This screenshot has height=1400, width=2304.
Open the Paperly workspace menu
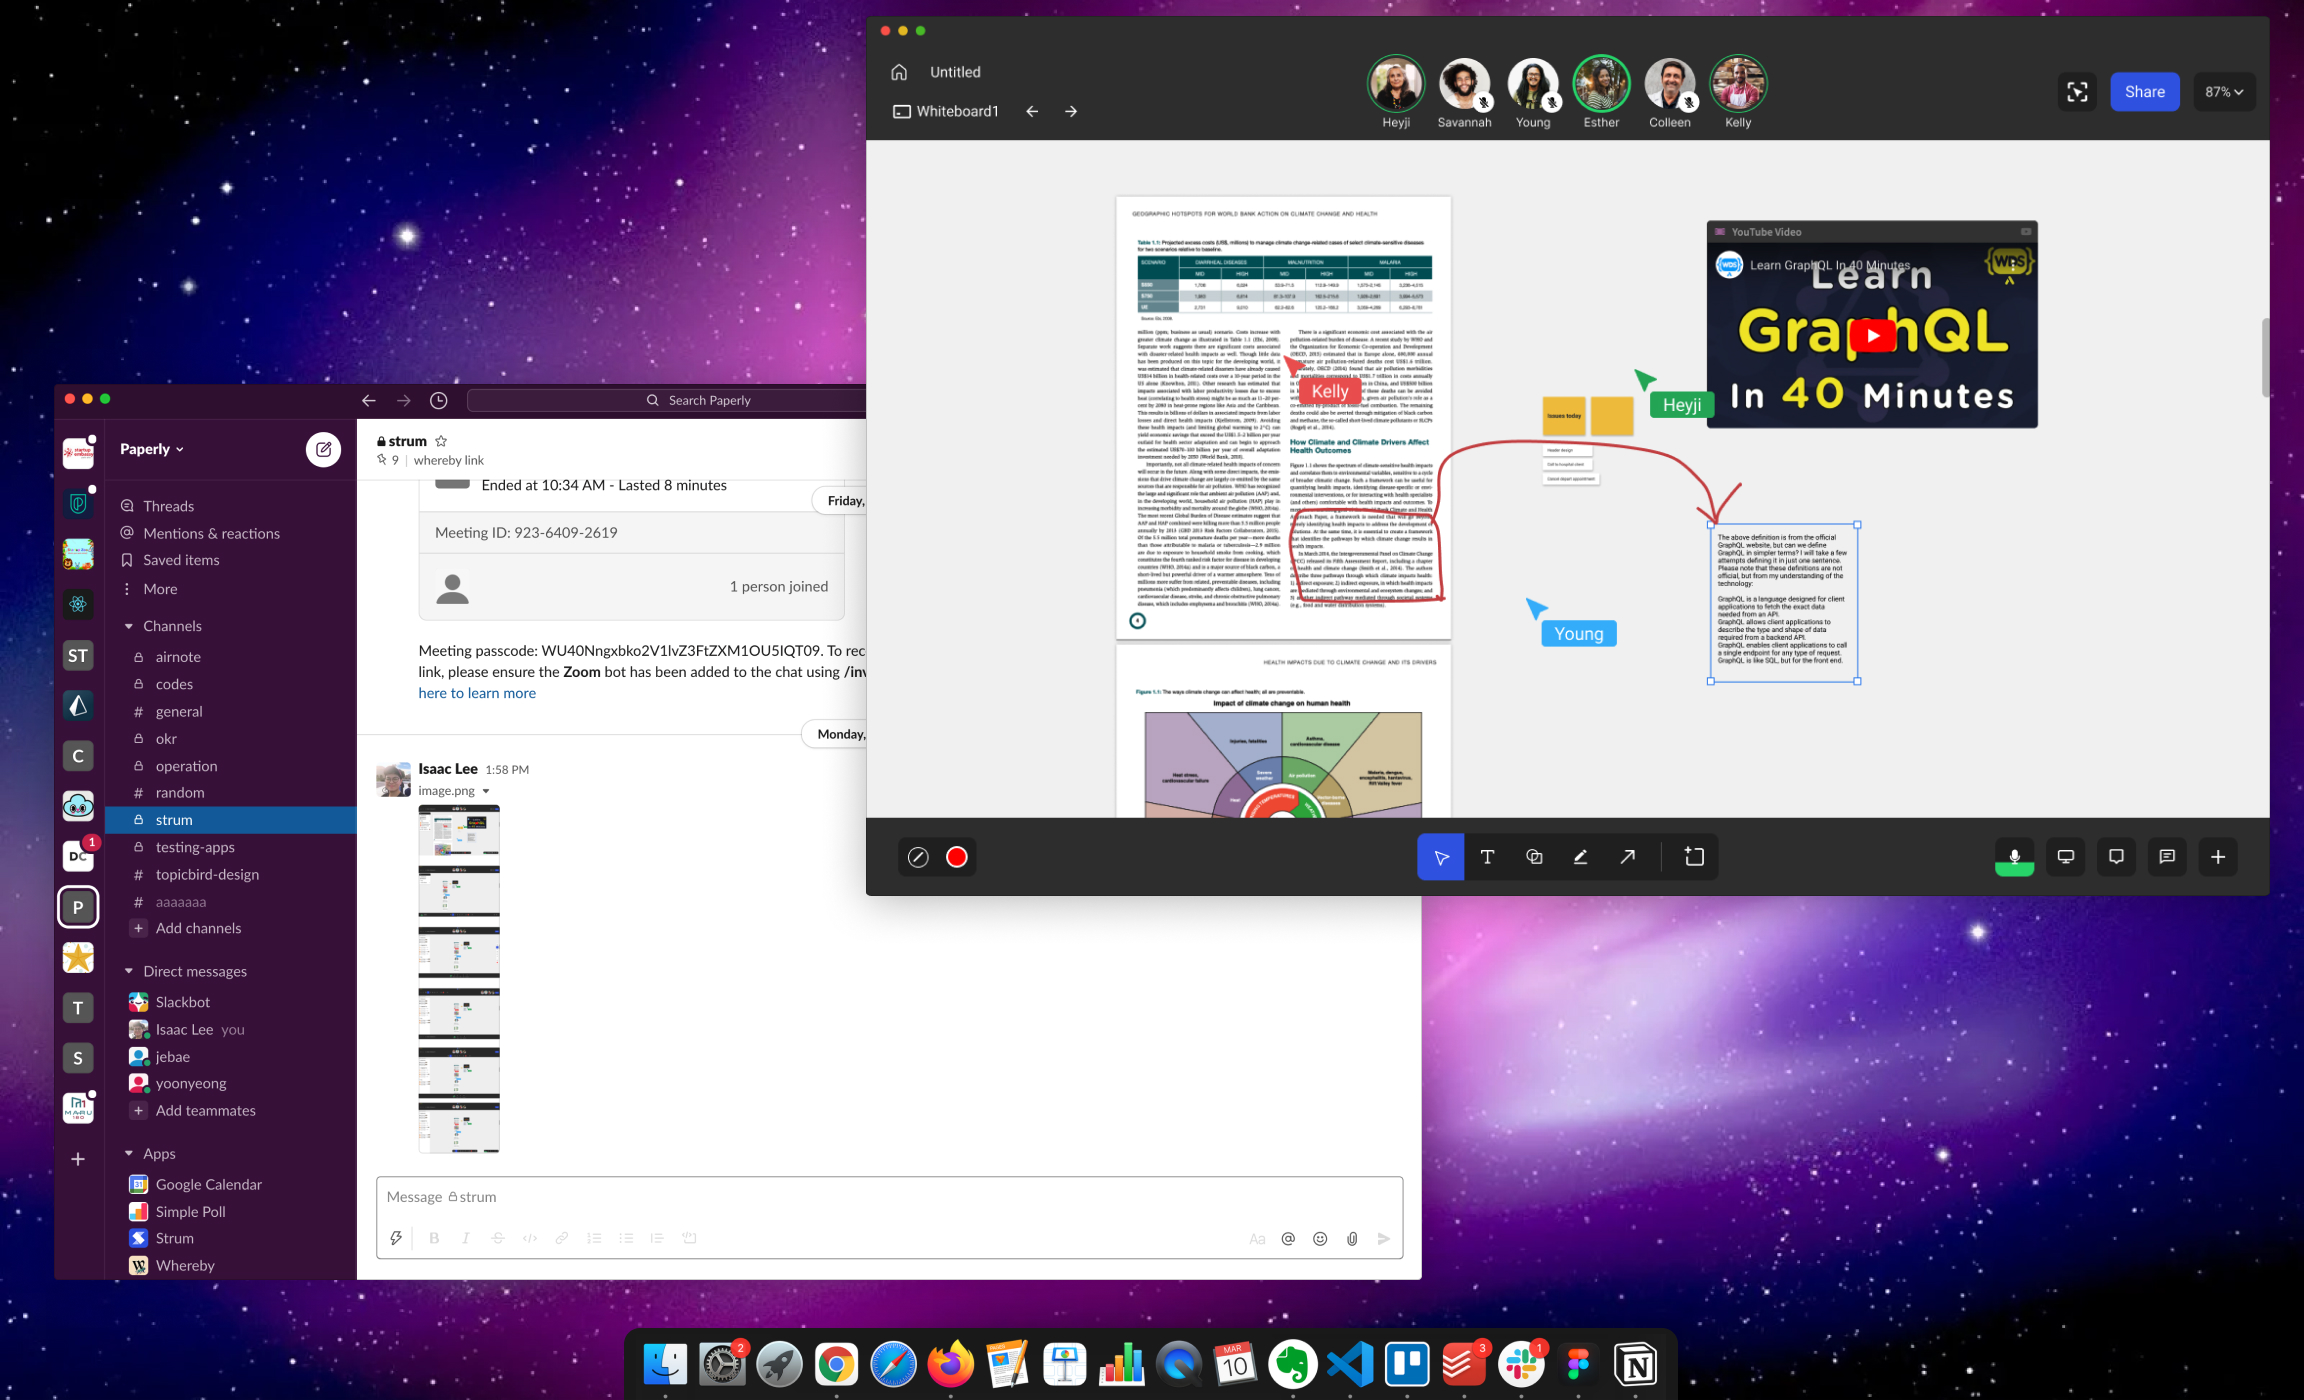click(x=151, y=449)
